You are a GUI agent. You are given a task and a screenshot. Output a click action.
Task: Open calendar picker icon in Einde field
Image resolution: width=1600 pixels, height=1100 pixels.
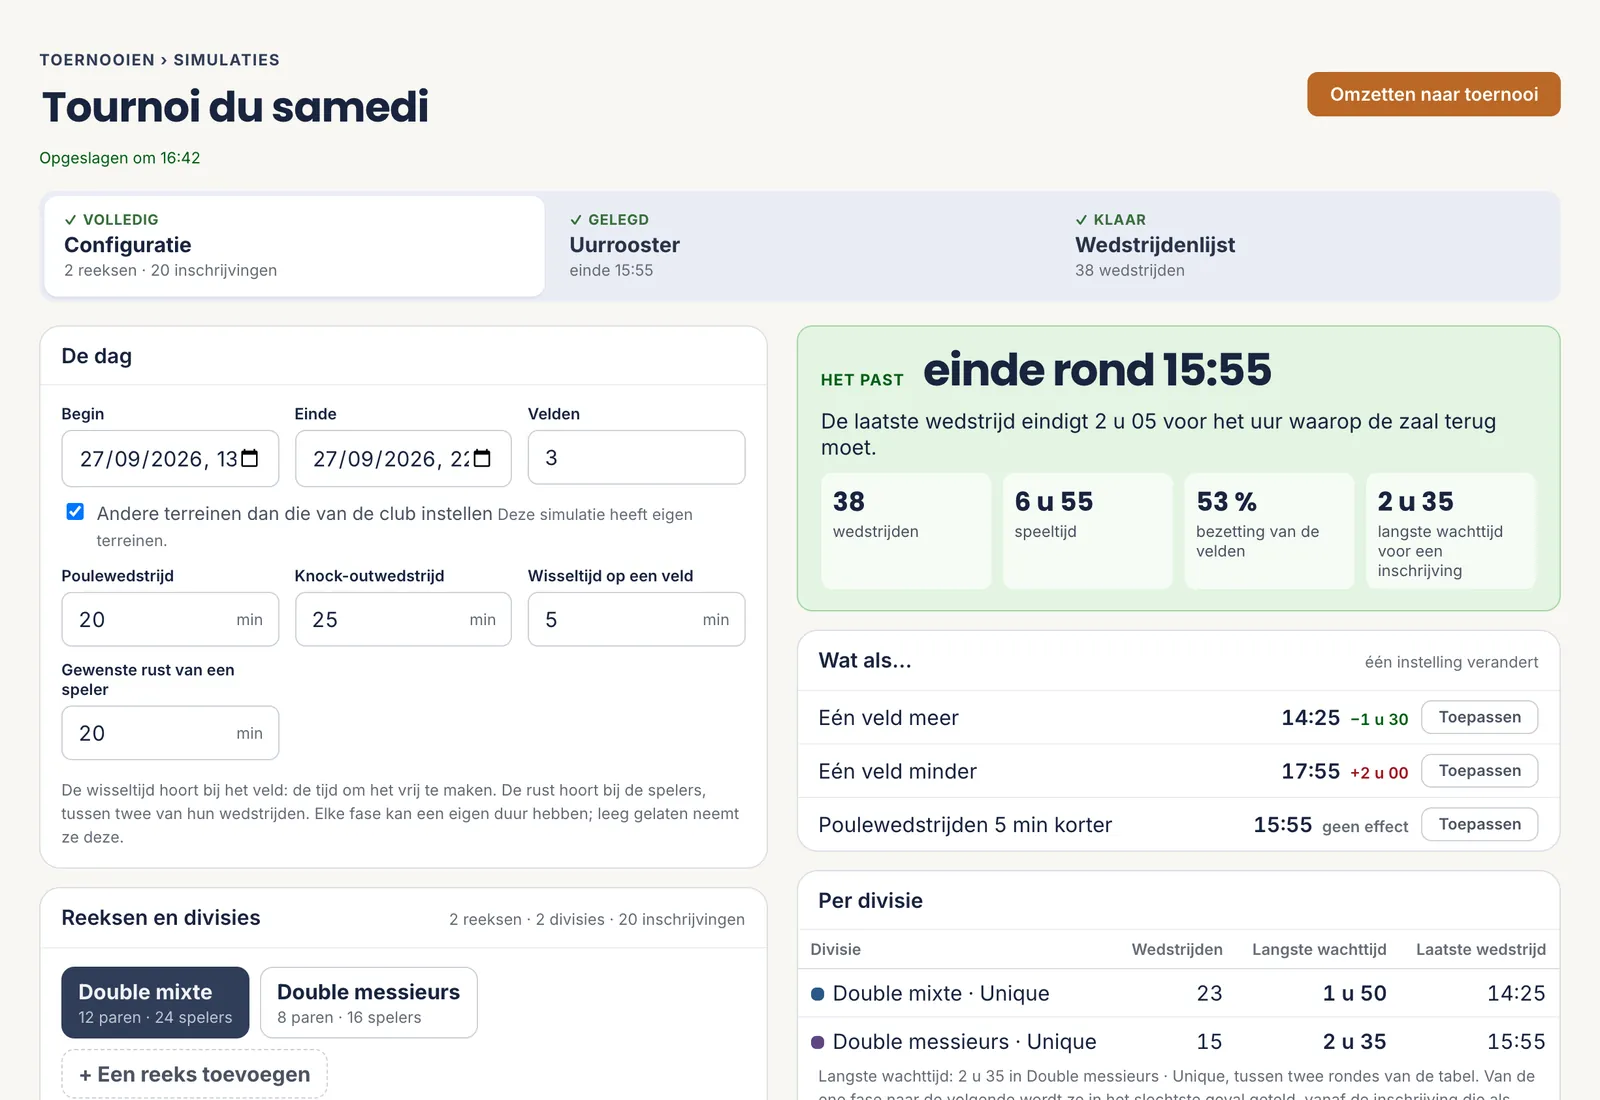click(482, 458)
